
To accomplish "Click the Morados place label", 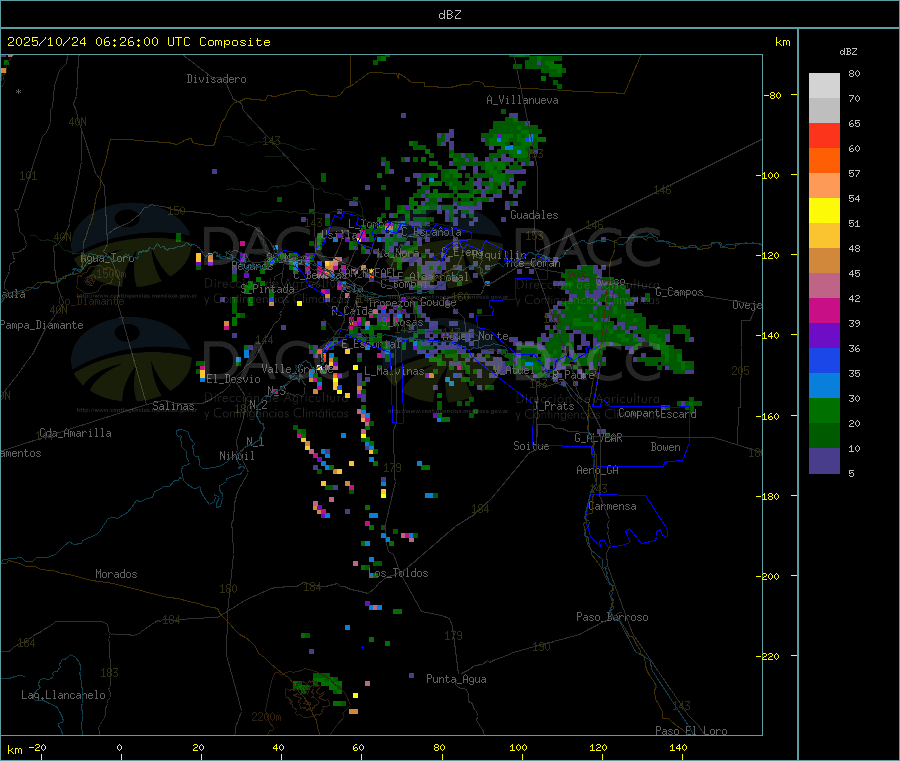I will (x=116, y=574).
